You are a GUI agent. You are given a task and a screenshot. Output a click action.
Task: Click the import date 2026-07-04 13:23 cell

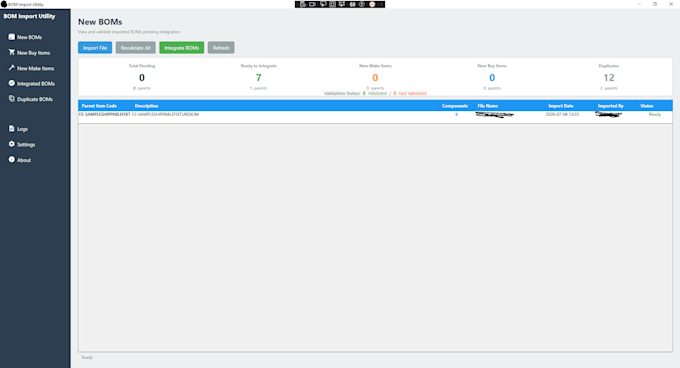[562, 114]
